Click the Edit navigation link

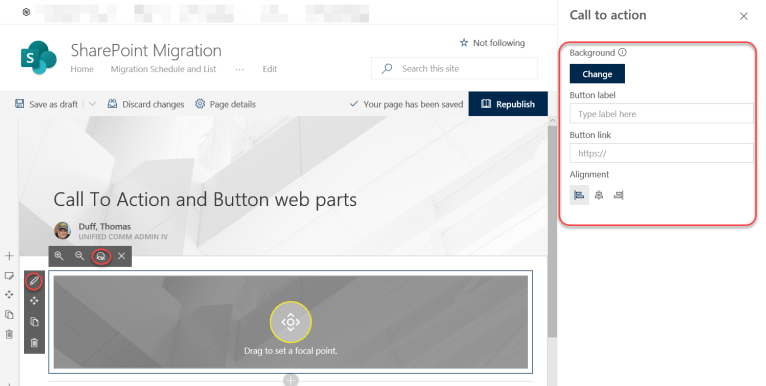pos(270,69)
